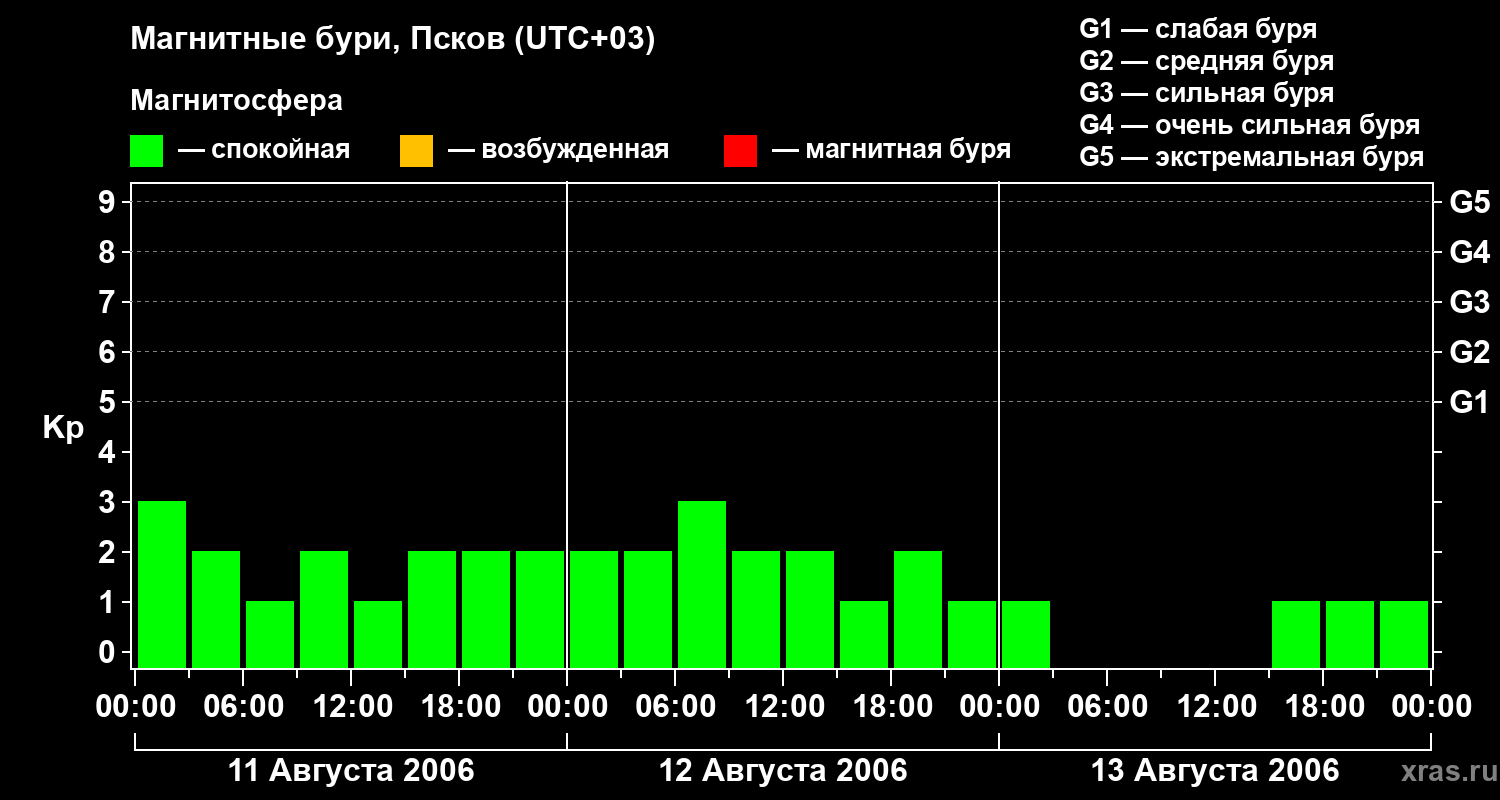This screenshot has height=800, width=1500.
Task: Click the Kp 3 bar on 12 August
Action: point(702,584)
